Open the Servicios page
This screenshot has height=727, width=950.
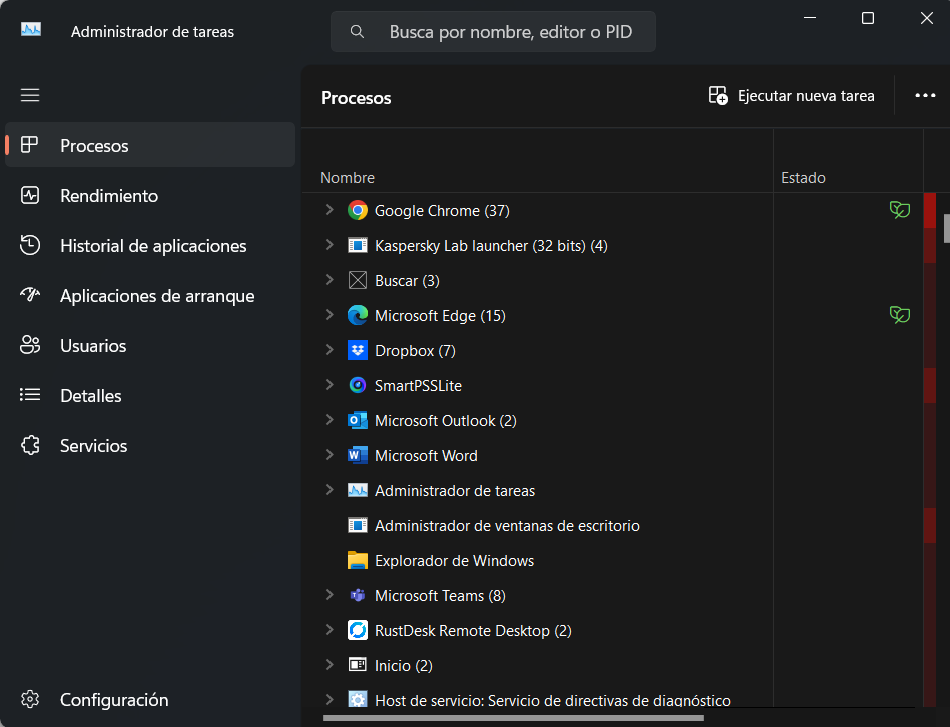[150, 445]
